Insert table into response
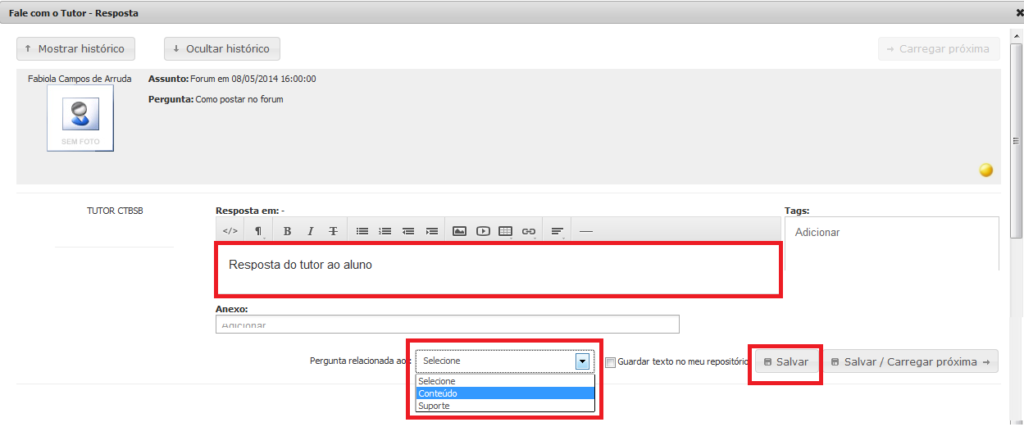Viewport: 1024px width, 436px height. tap(506, 231)
